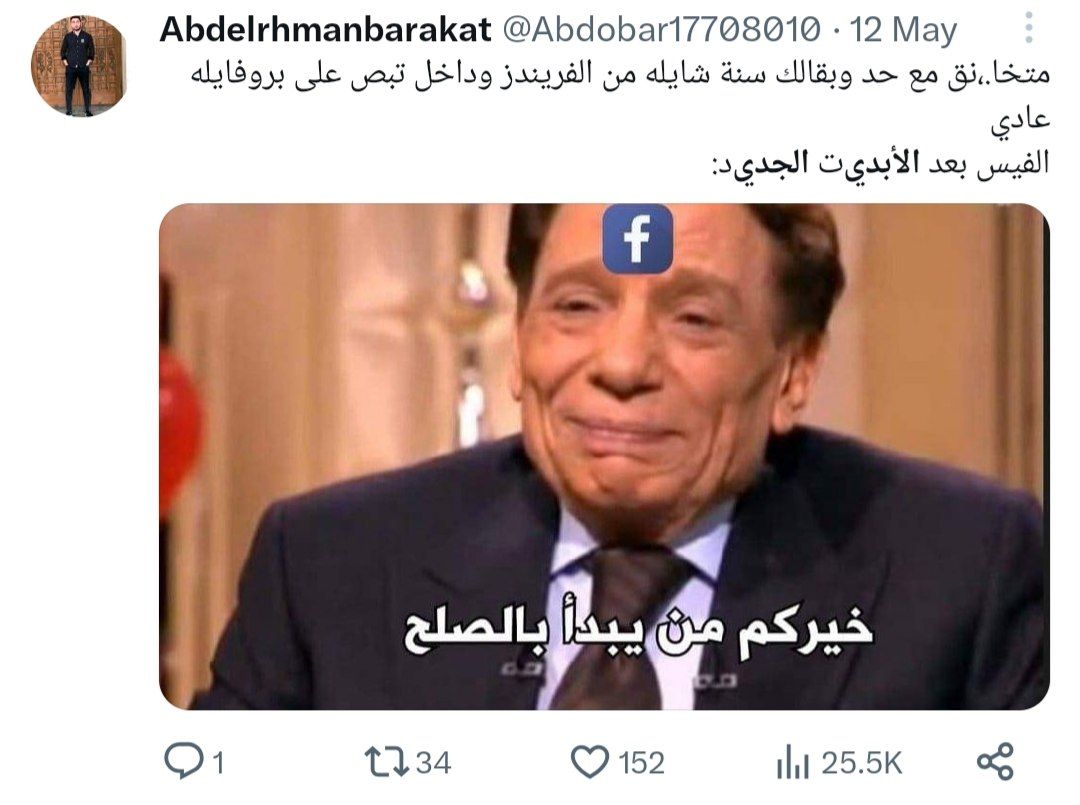Click the retweet count of 34
The image size is (1080, 805).
tap(434, 763)
